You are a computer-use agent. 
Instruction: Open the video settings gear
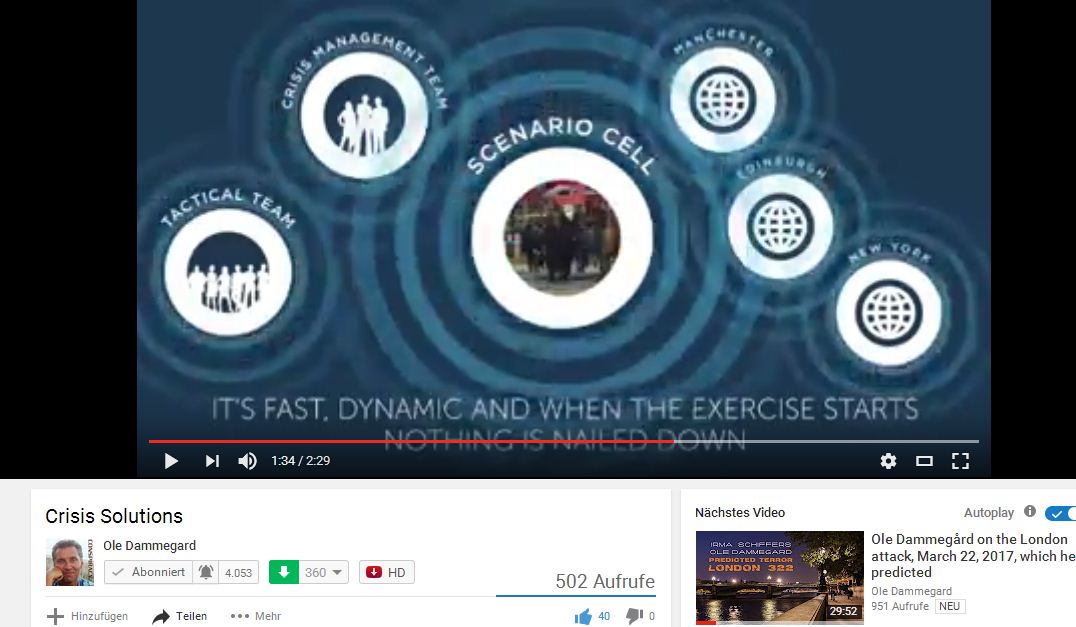tap(888, 461)
